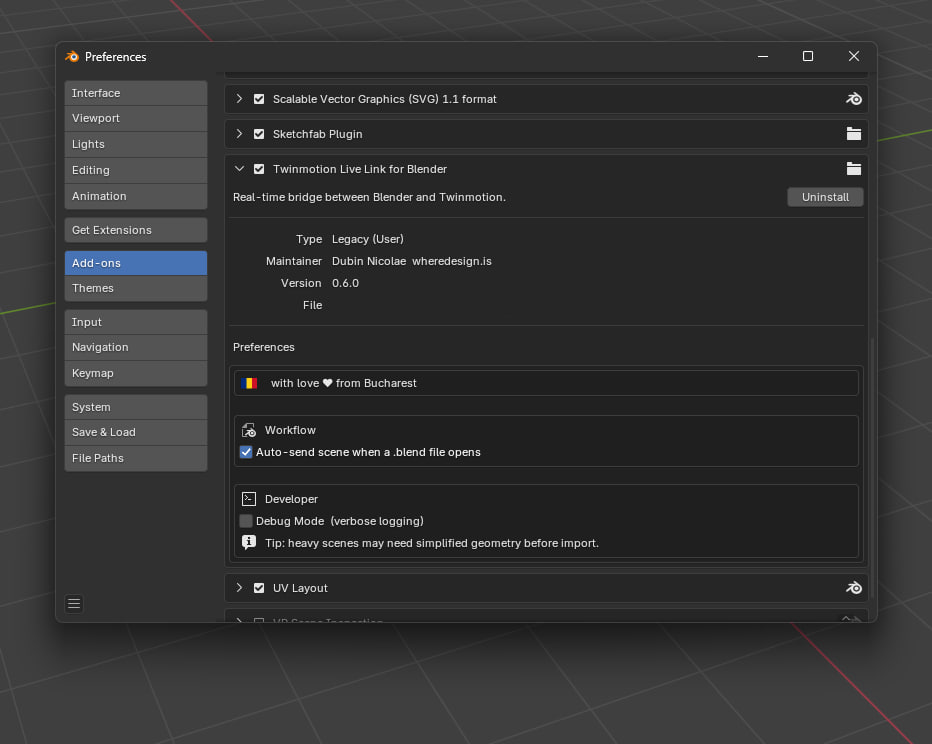Image resolution: width=932 pixels, height=744 pixels.
Task: Open the Keymap preferences section
Action: click(x=136, y=373)
